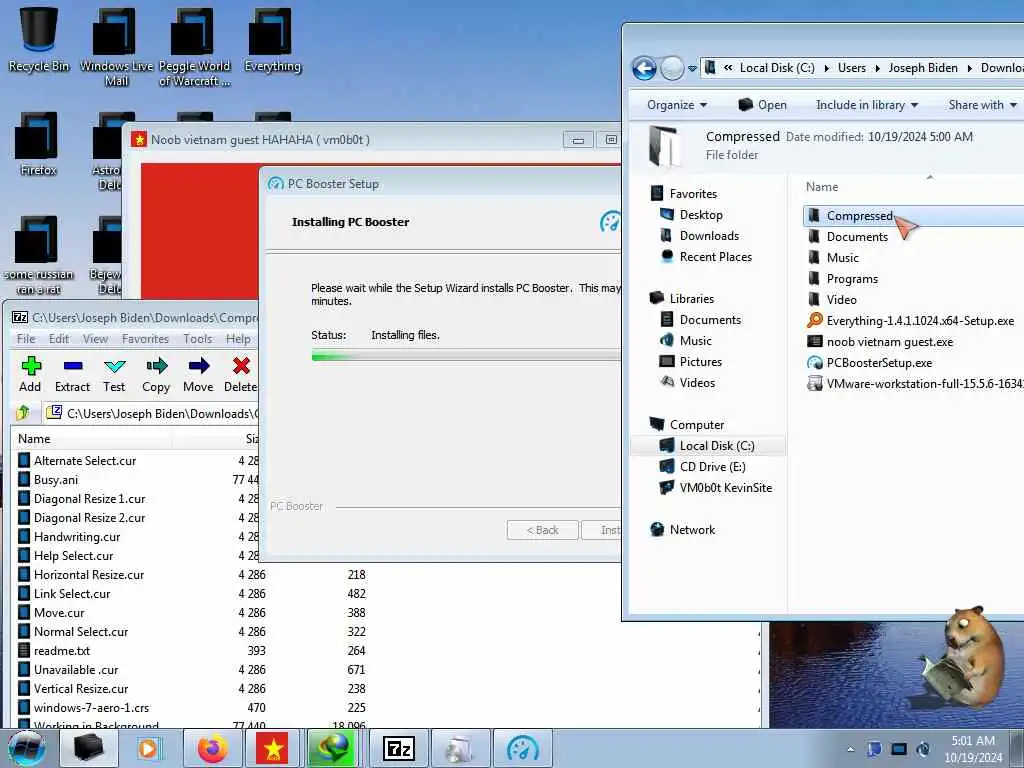Select Windows Live Mail desktop icon

116,46
